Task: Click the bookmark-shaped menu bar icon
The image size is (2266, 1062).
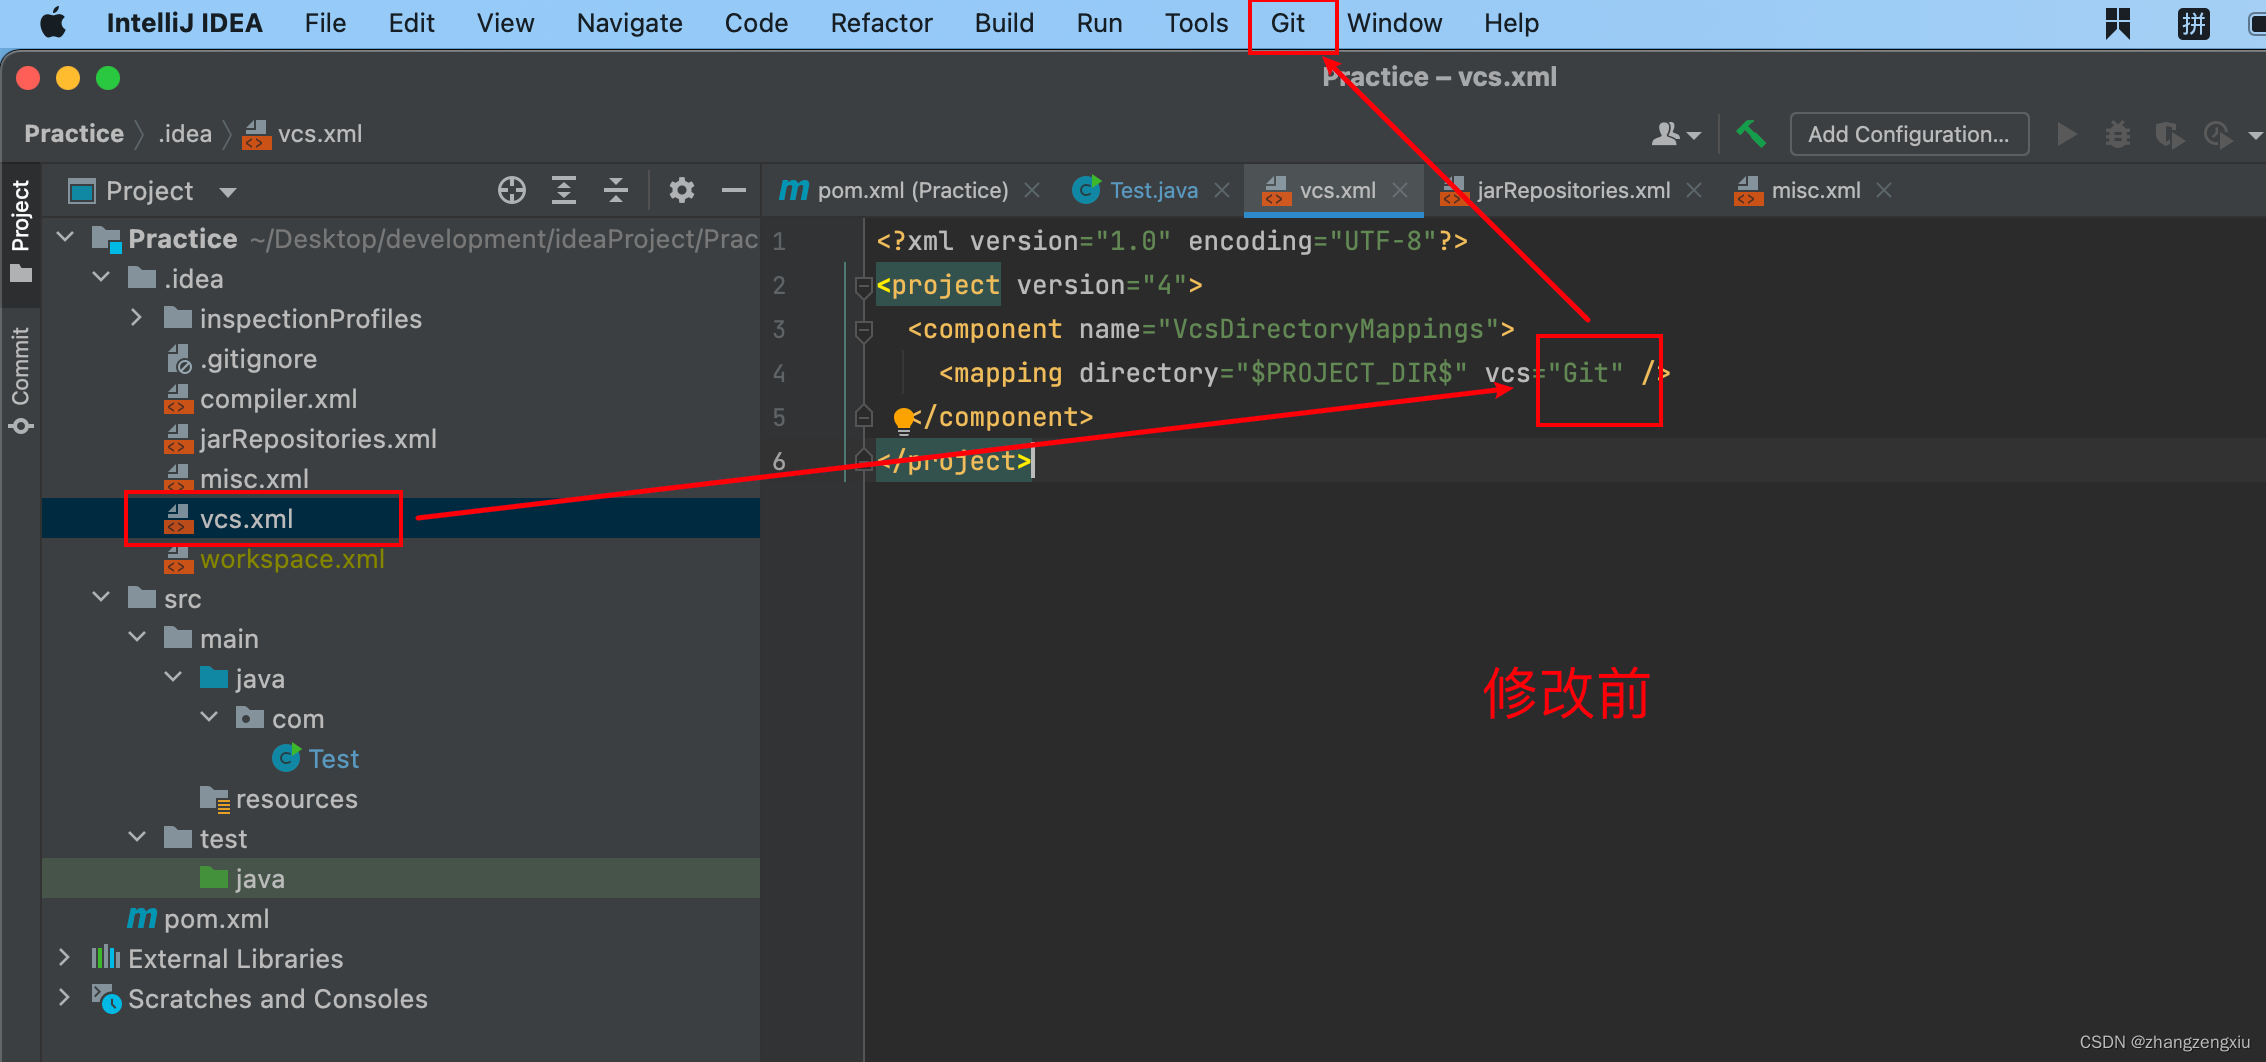Action: coord(2117,23)
